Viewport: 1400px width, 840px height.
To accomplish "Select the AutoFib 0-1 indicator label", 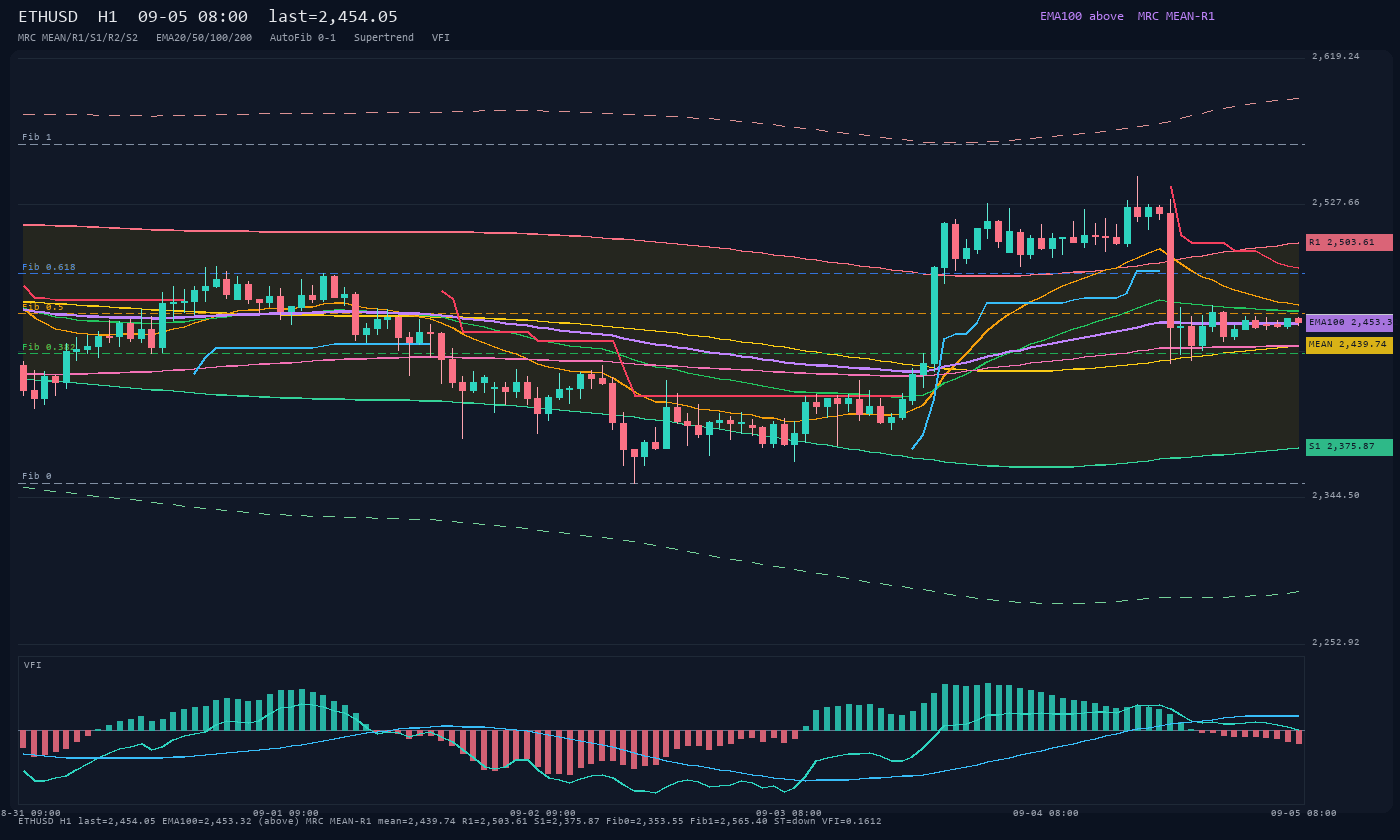I will pos(303,37).
